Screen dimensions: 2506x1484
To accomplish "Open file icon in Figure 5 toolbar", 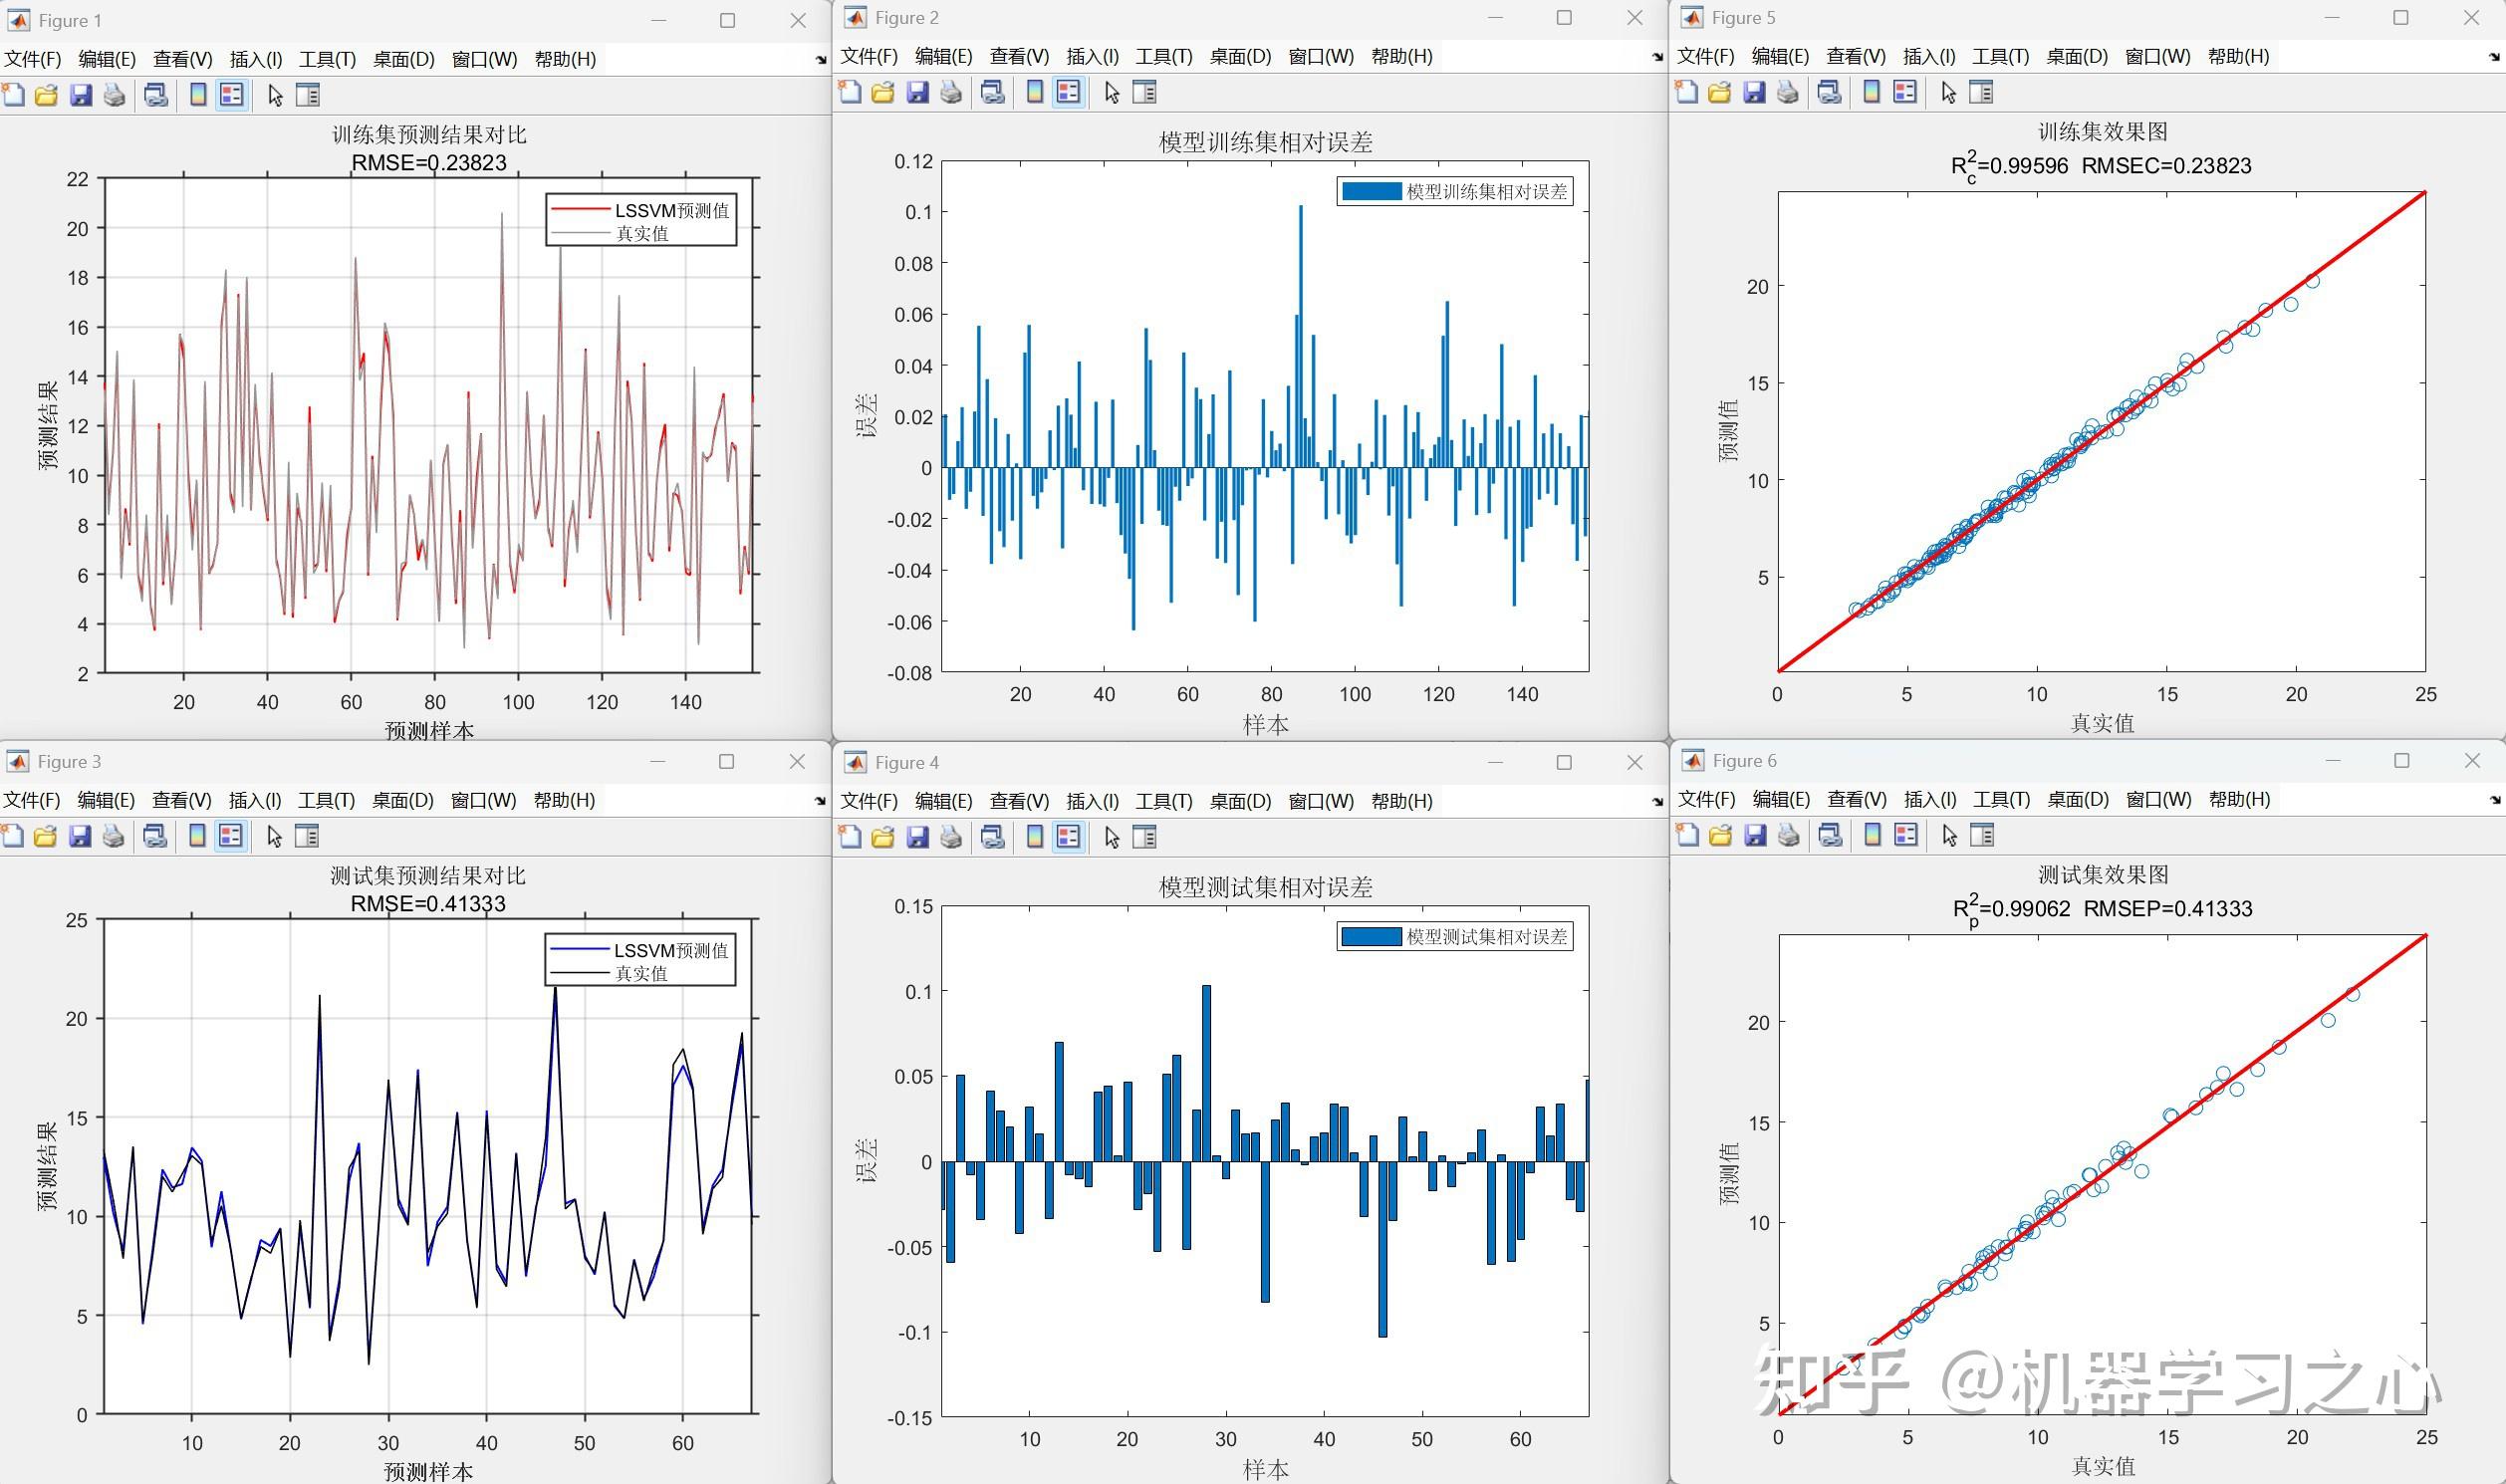I will click(1719, 93).
